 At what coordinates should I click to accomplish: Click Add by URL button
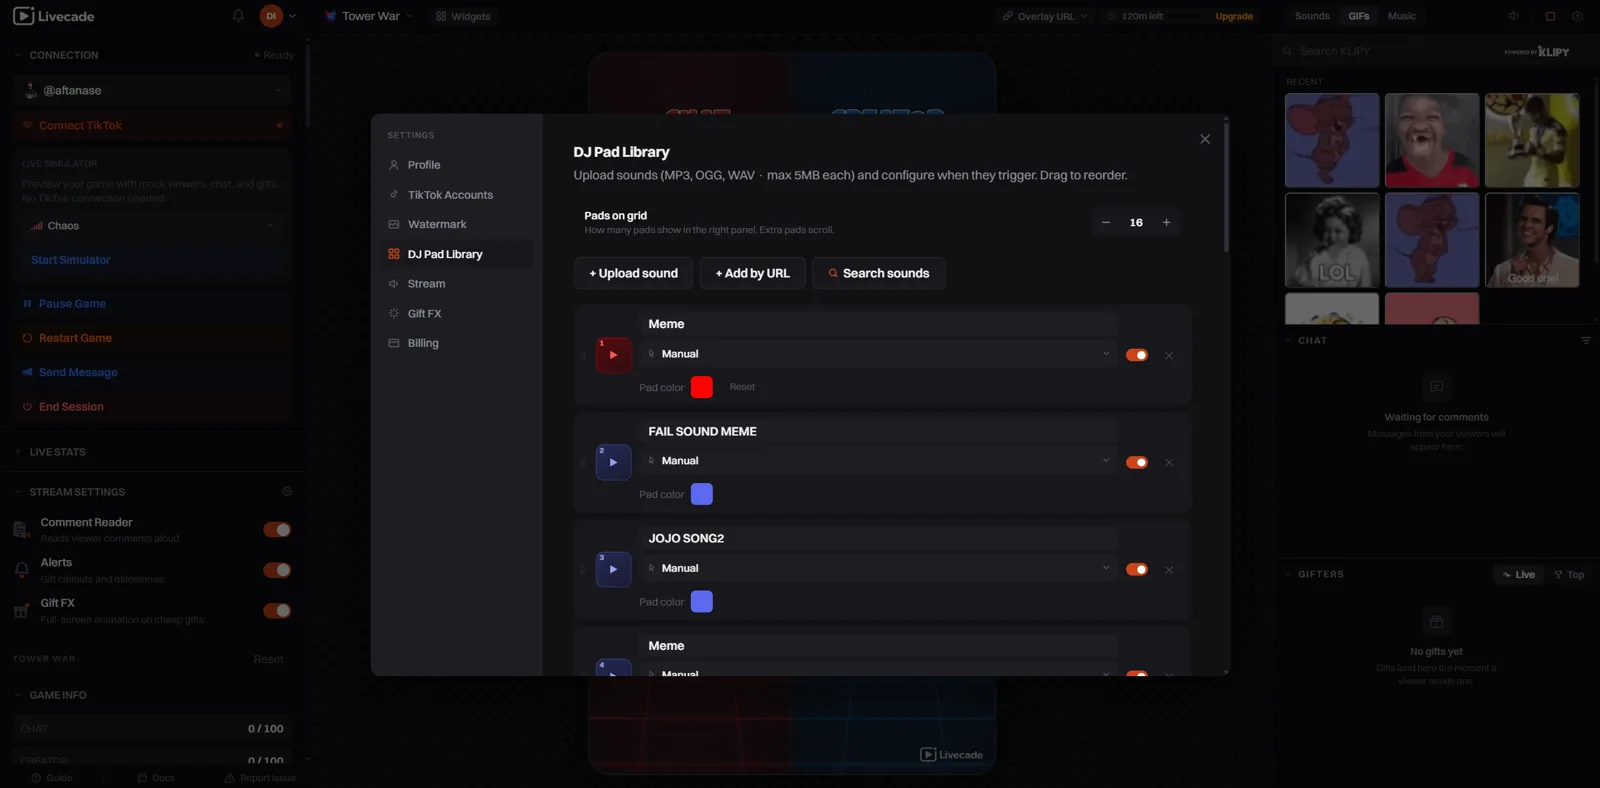(753, 273)
